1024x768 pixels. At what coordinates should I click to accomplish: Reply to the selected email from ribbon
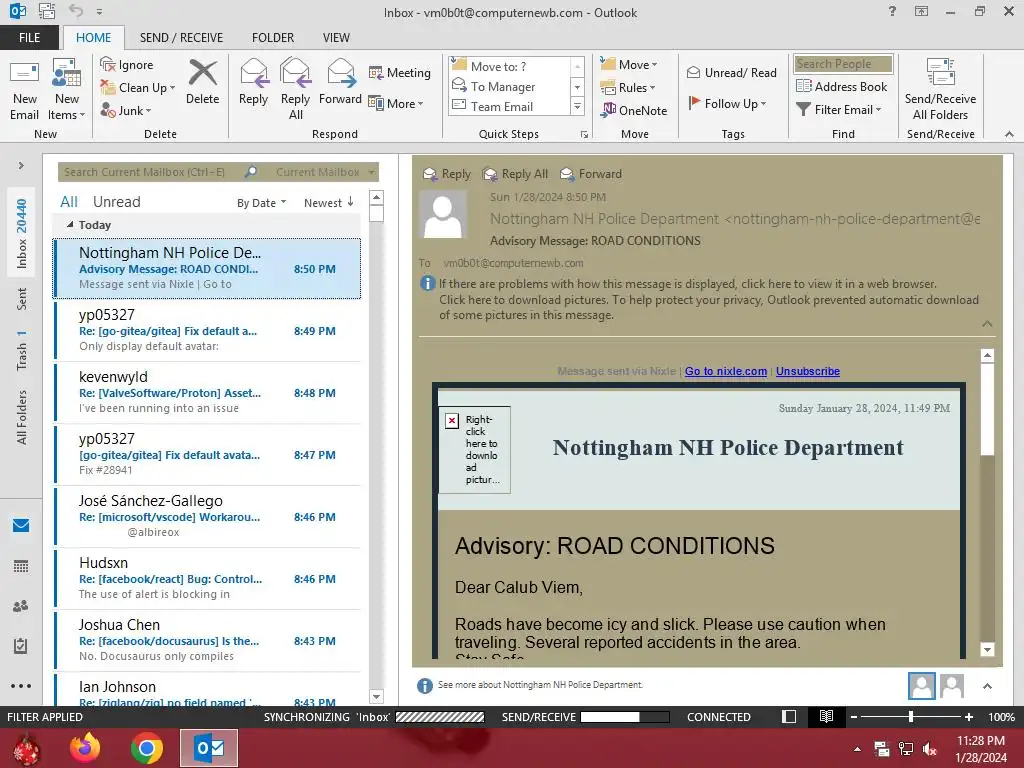click(253, 82)
